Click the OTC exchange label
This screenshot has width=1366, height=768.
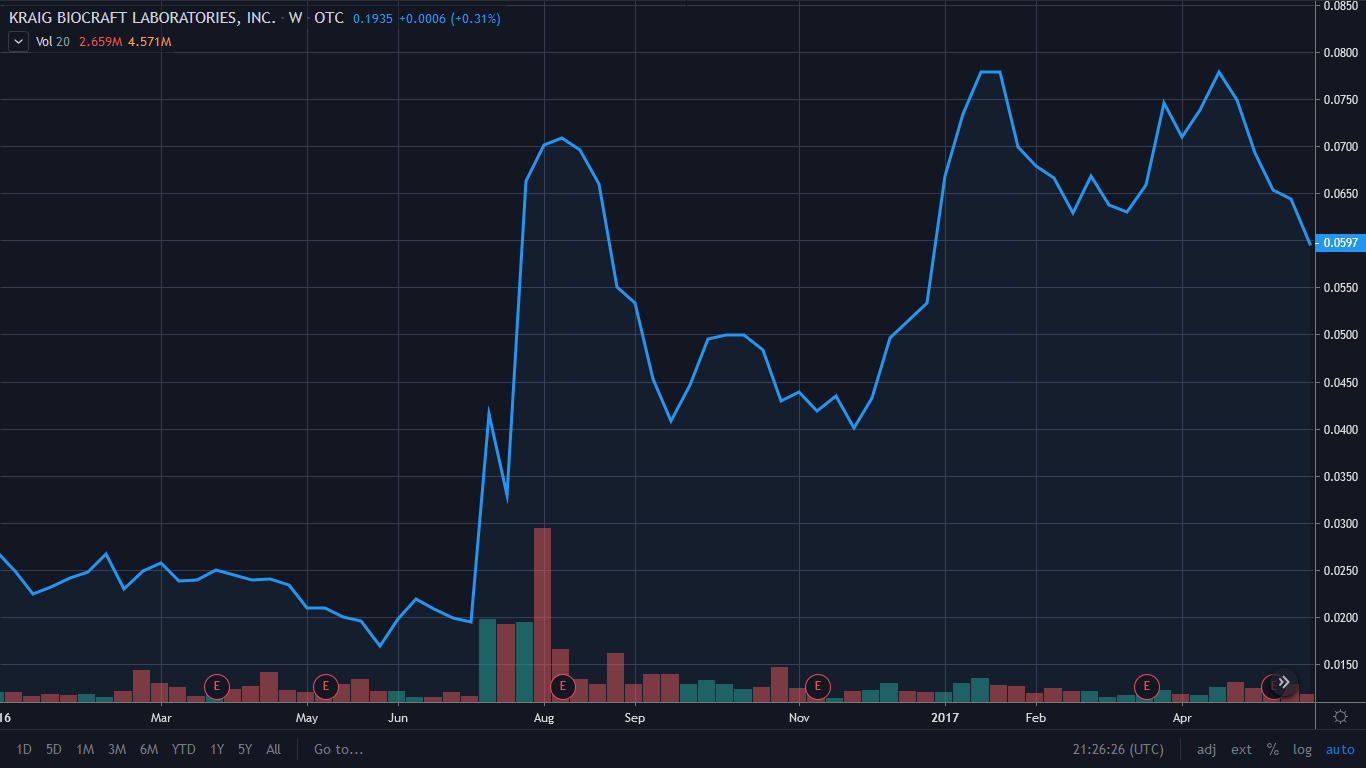click(x=329, y=19)
